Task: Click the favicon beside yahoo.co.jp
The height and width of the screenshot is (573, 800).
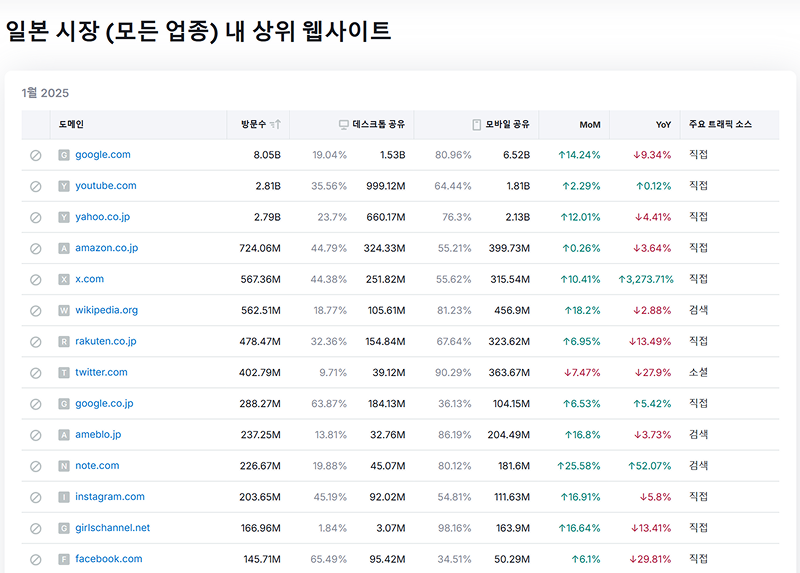Action: coord(64,217)
